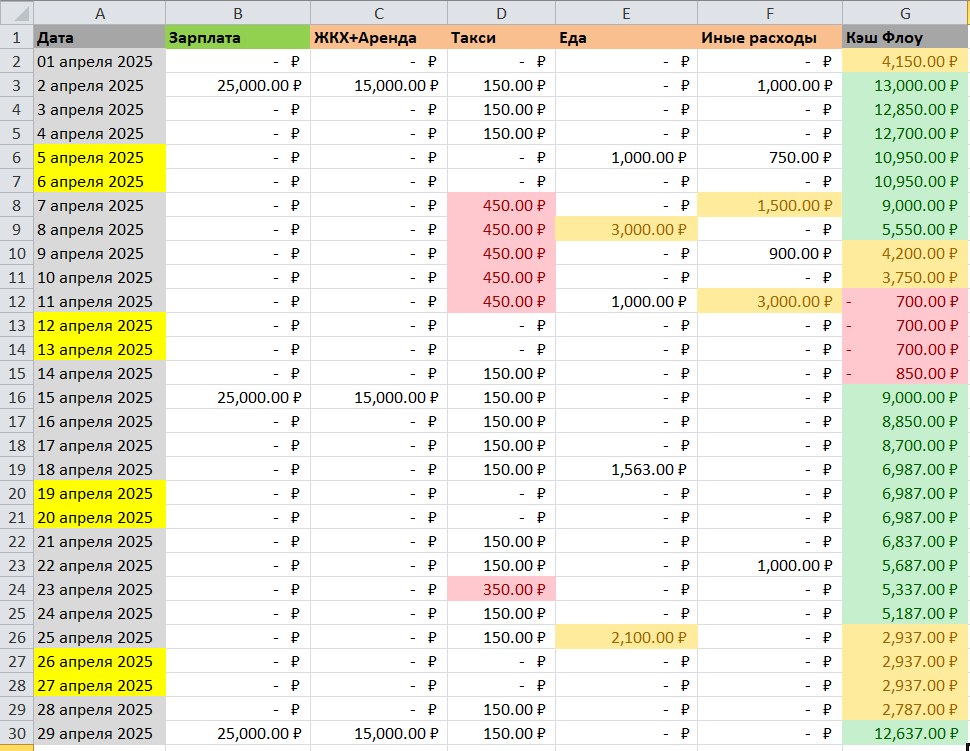Select column C header

379,13
